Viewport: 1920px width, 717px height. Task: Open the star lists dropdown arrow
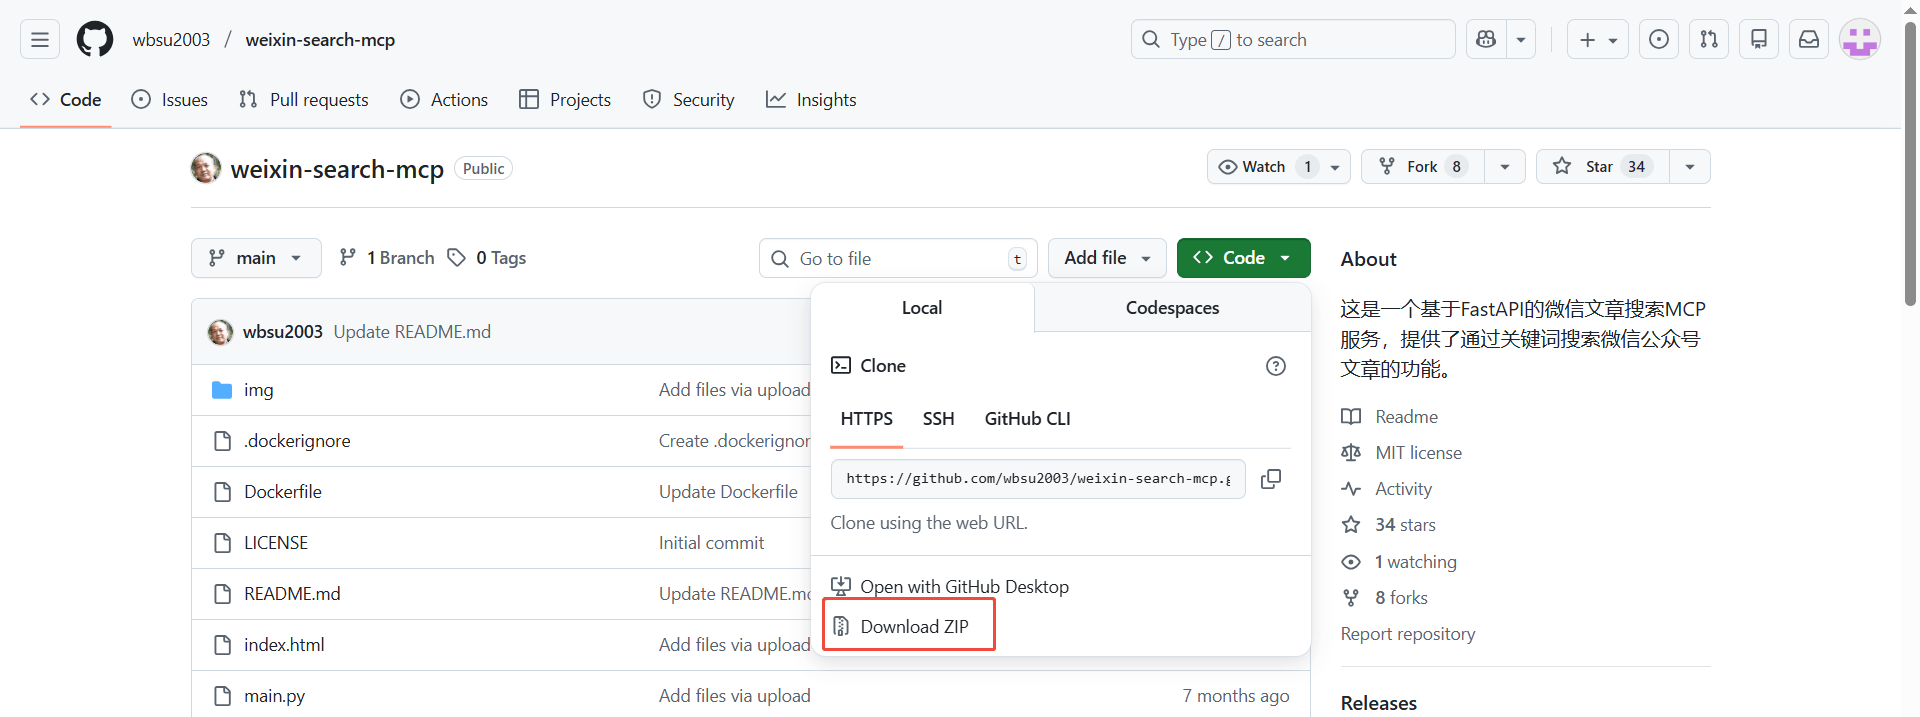1690,167
